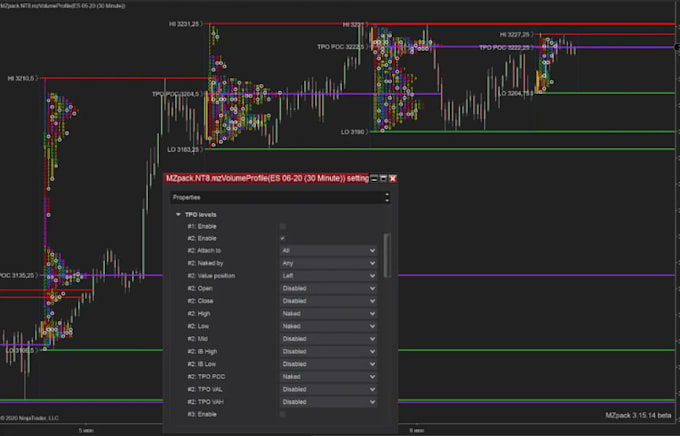Tick the #3: Enable checkbox

pyautogui.click(x=283, y=414)
